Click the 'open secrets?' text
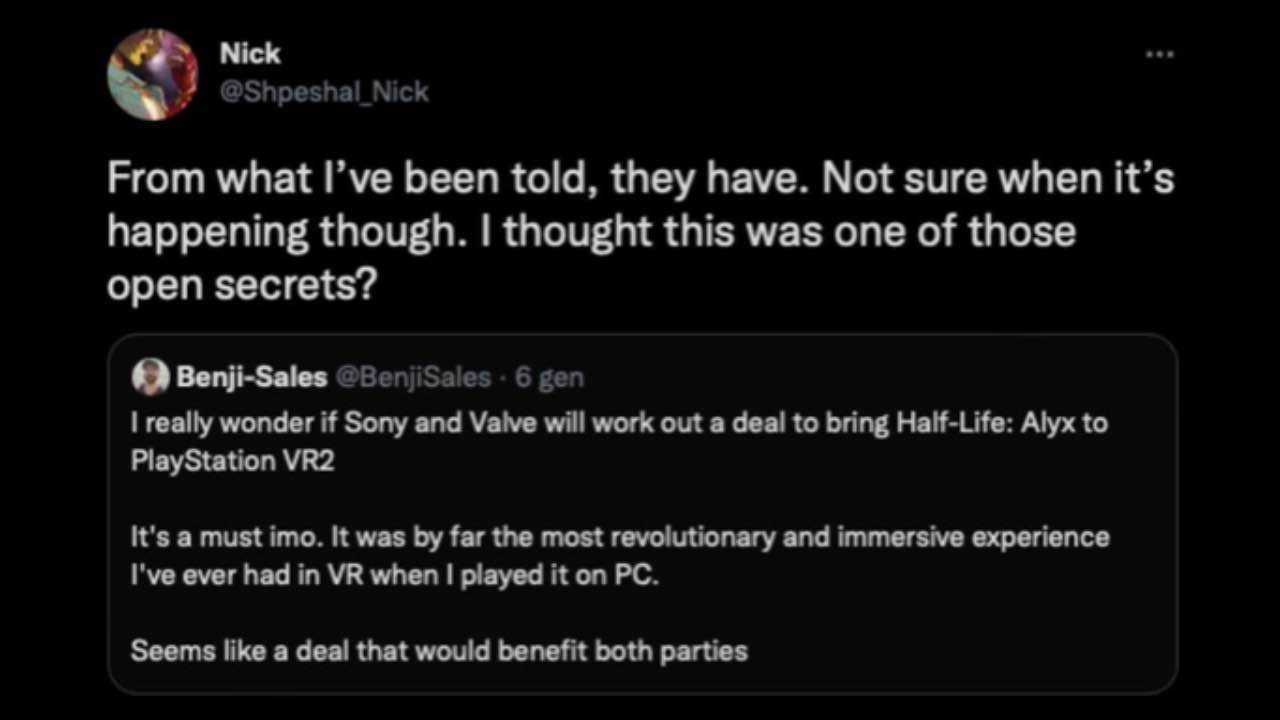This screenshot has height=720, width=1280. (241, 285)
